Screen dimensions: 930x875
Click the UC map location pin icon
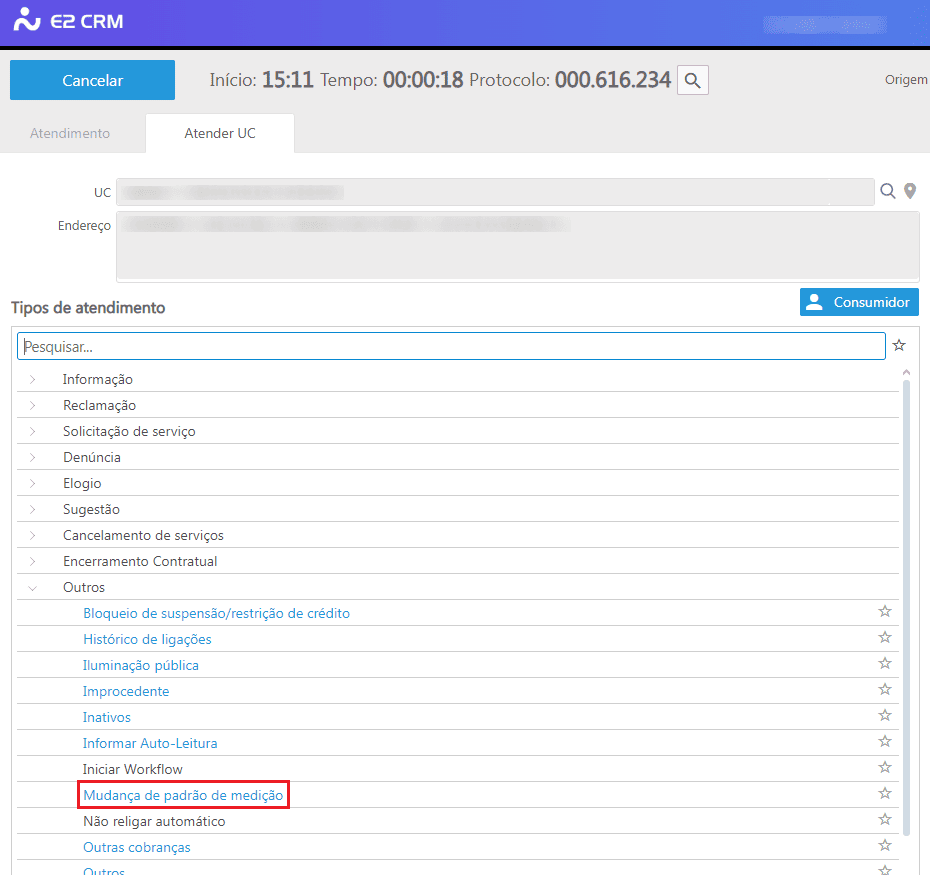point(910,191)
